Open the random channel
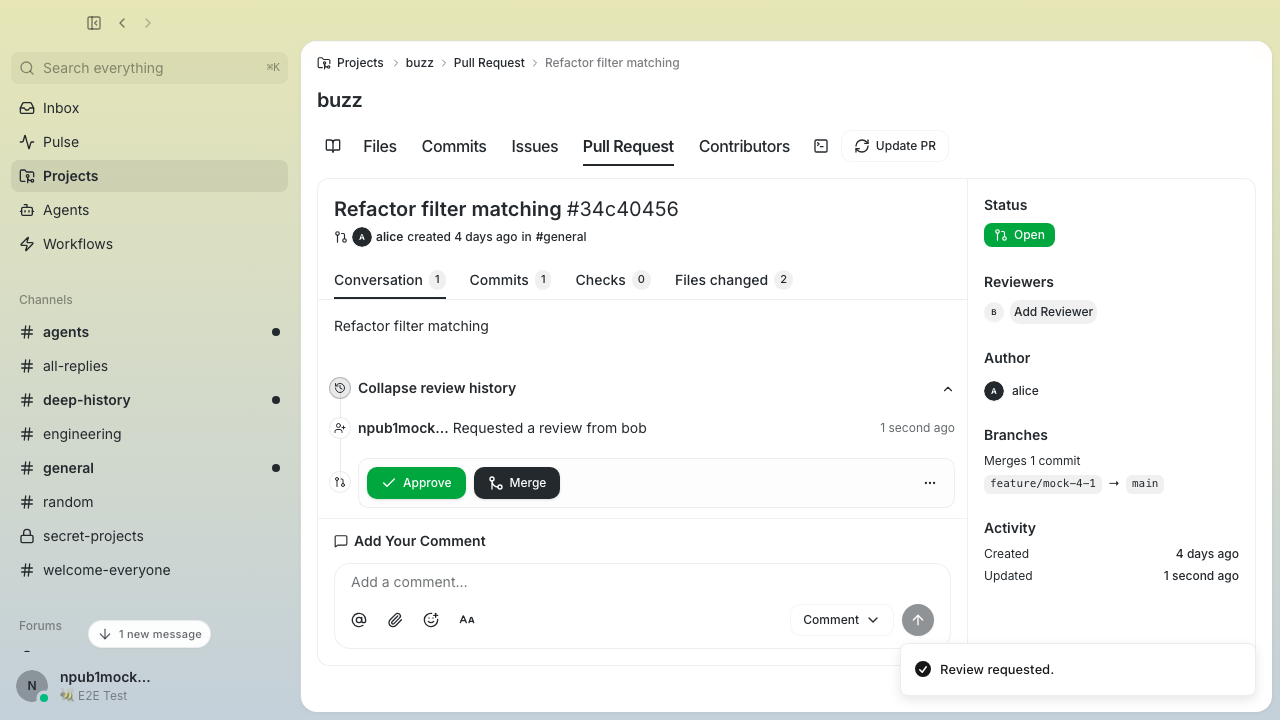 [150, 502]
